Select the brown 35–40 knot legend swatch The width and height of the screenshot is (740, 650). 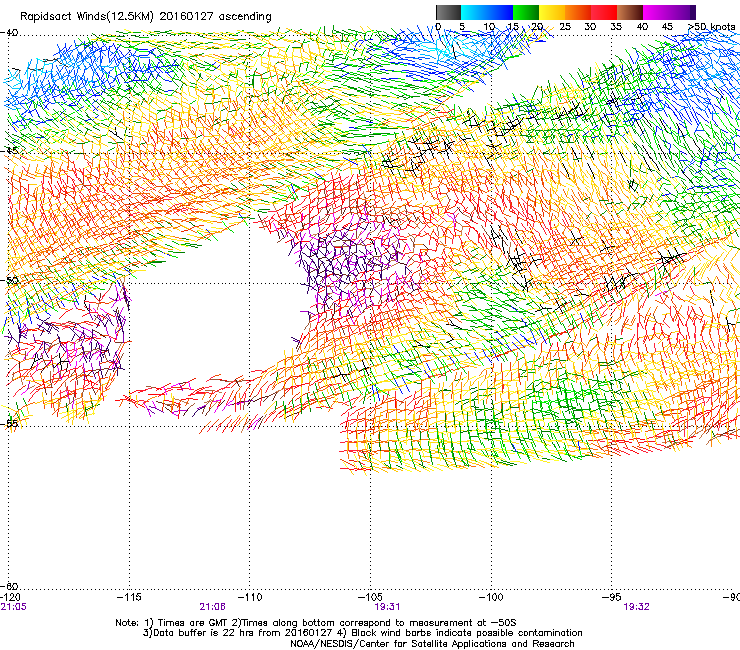(630, 12)
